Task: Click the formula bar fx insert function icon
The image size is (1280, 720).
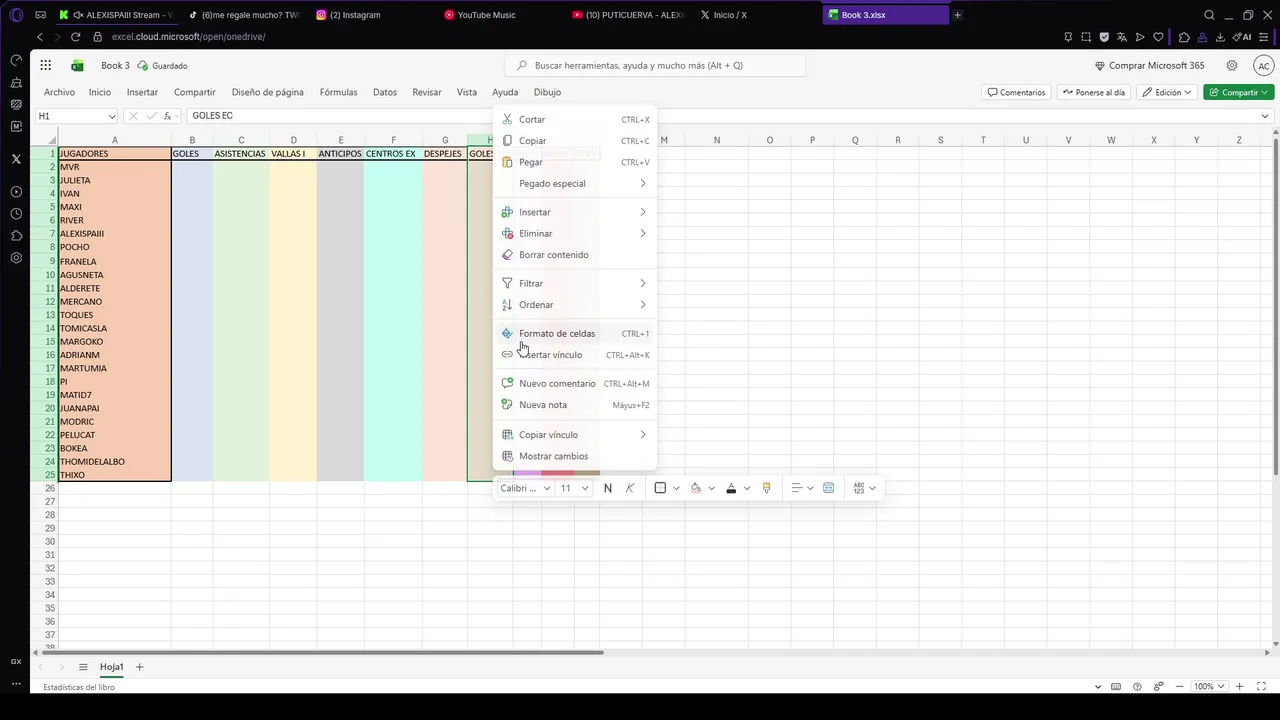Action: (x=167, y=116)
